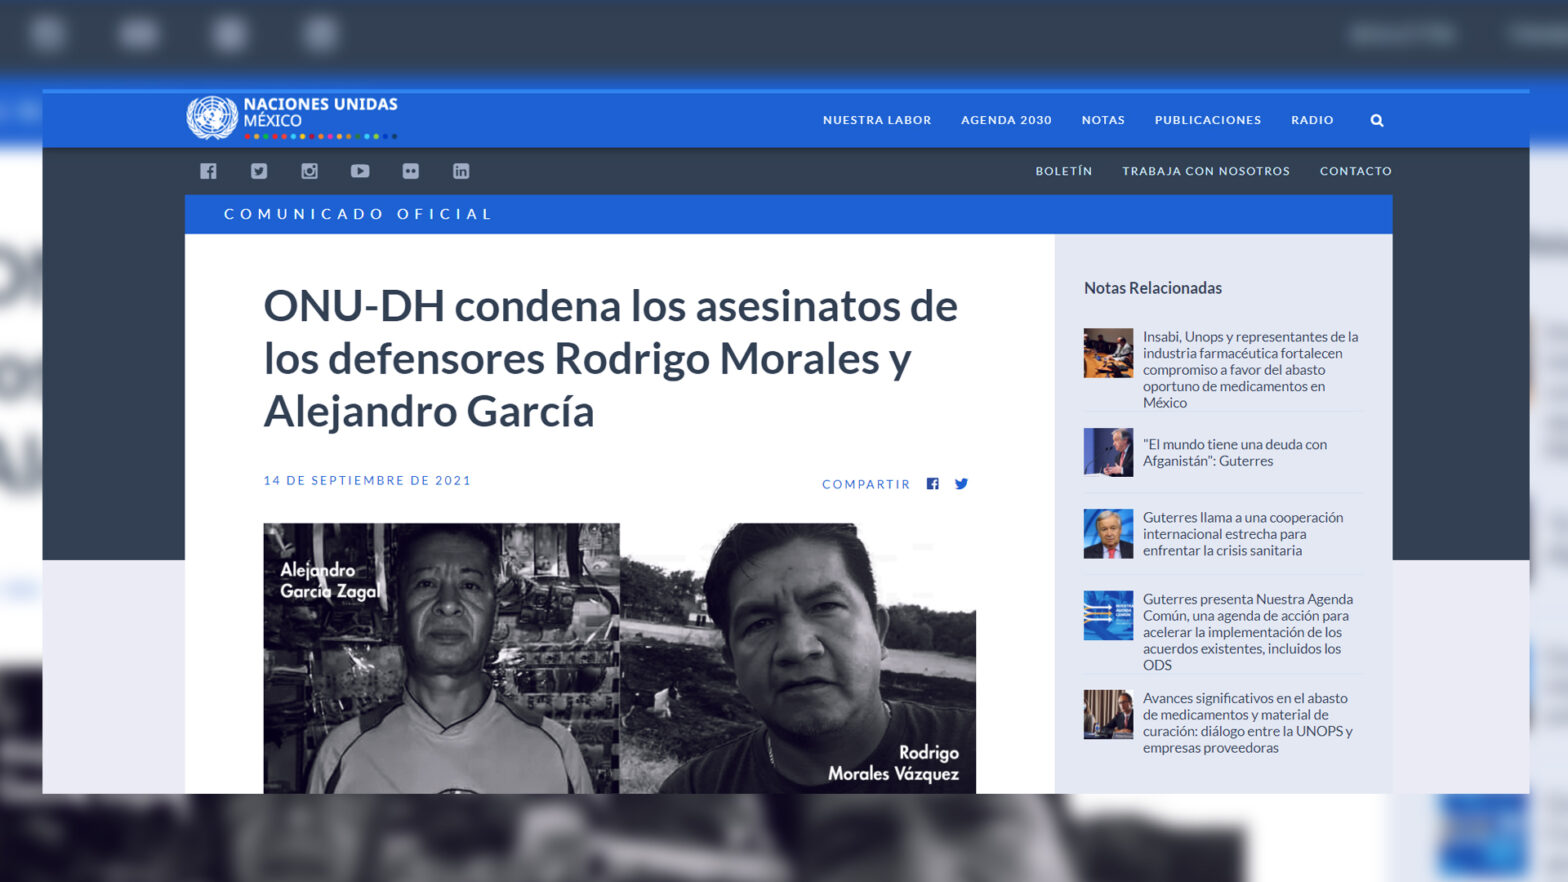Click the Facebook icon in social bar

coord(208,171)
